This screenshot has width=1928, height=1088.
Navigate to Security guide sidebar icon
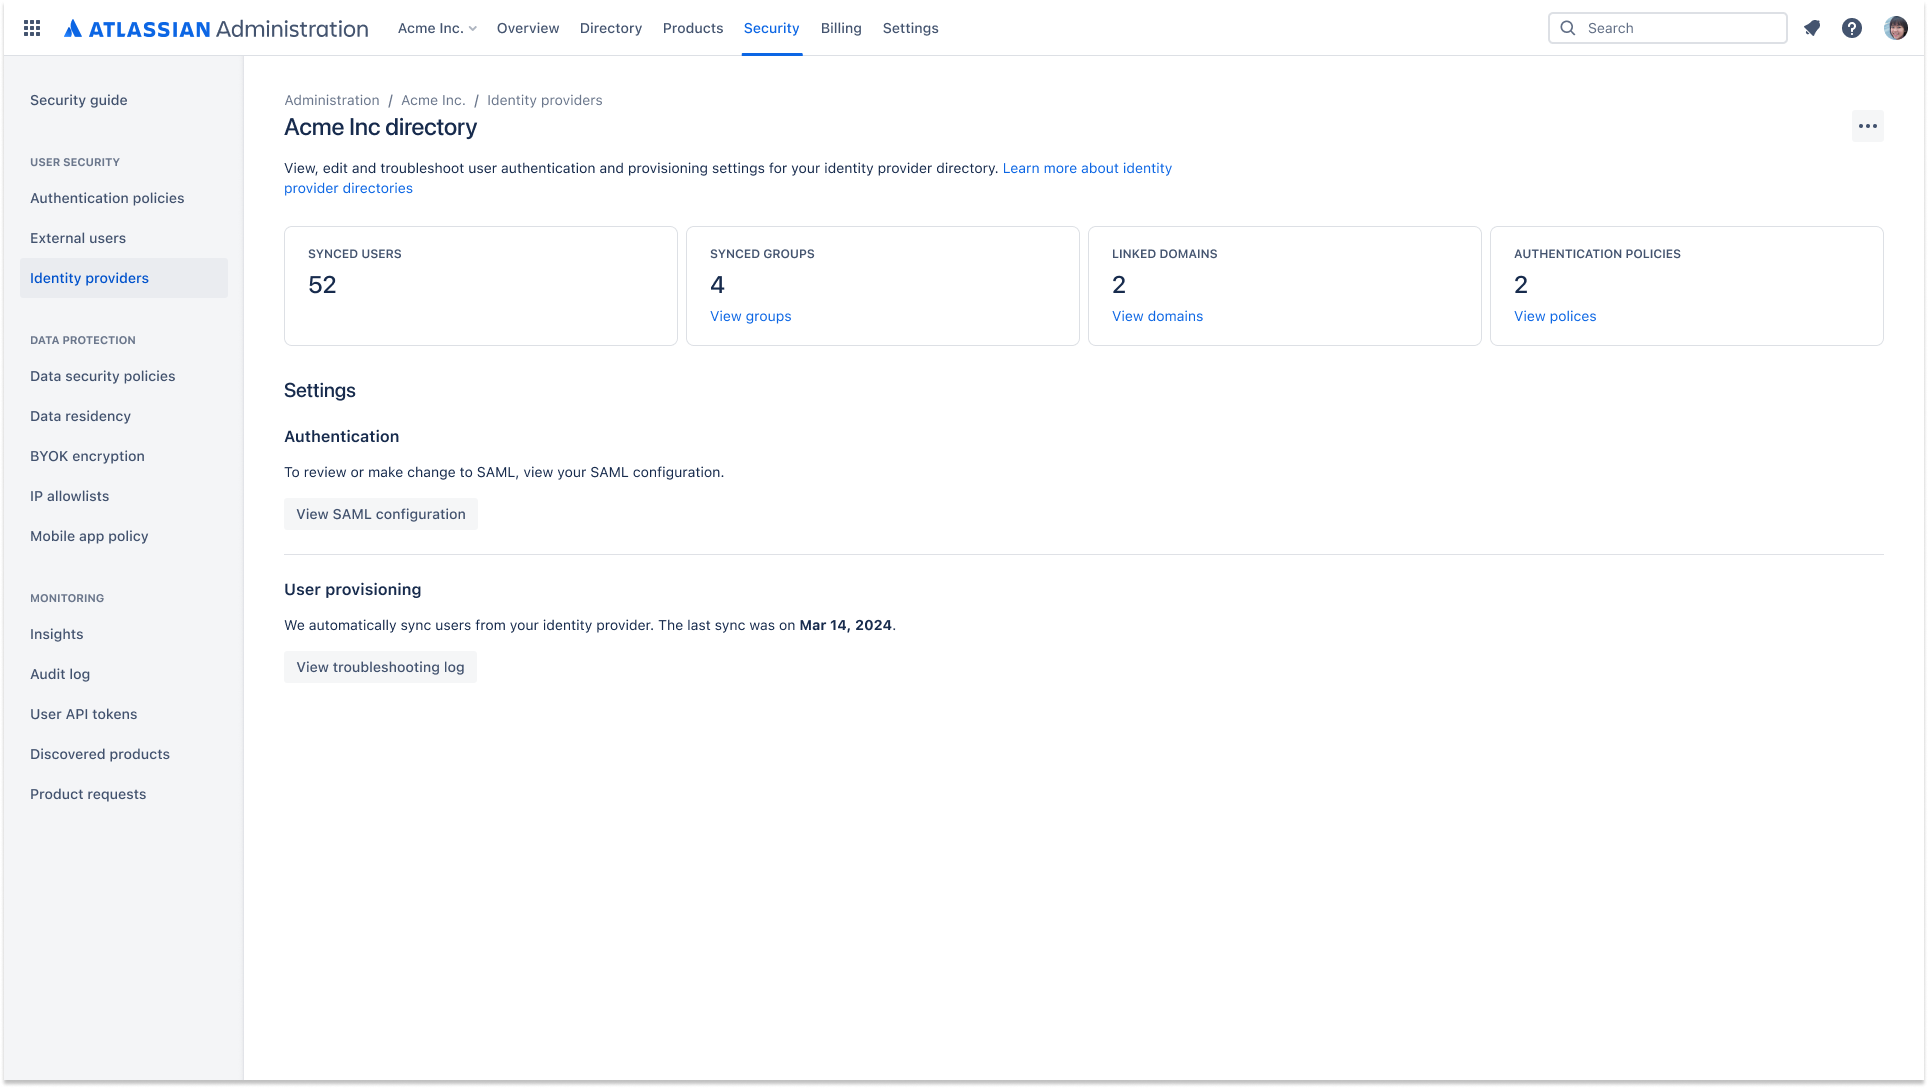point(78,99)
